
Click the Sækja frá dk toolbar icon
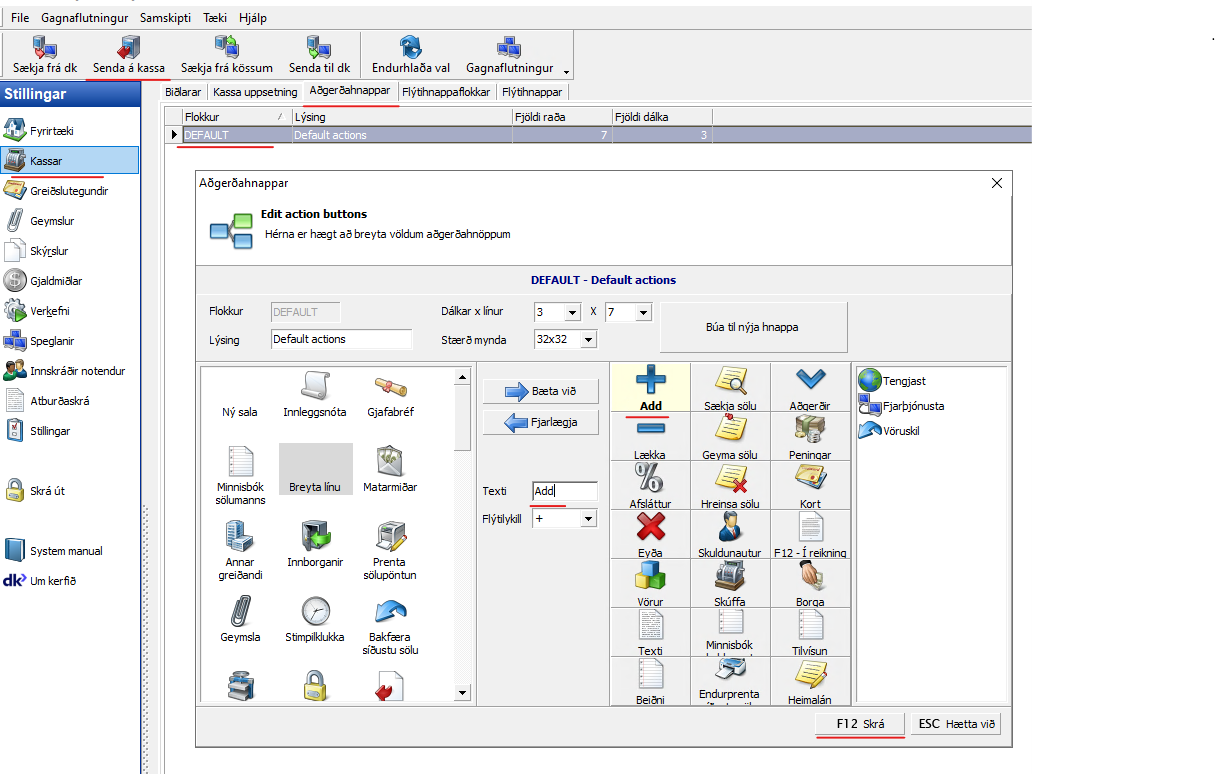(45, 48)
